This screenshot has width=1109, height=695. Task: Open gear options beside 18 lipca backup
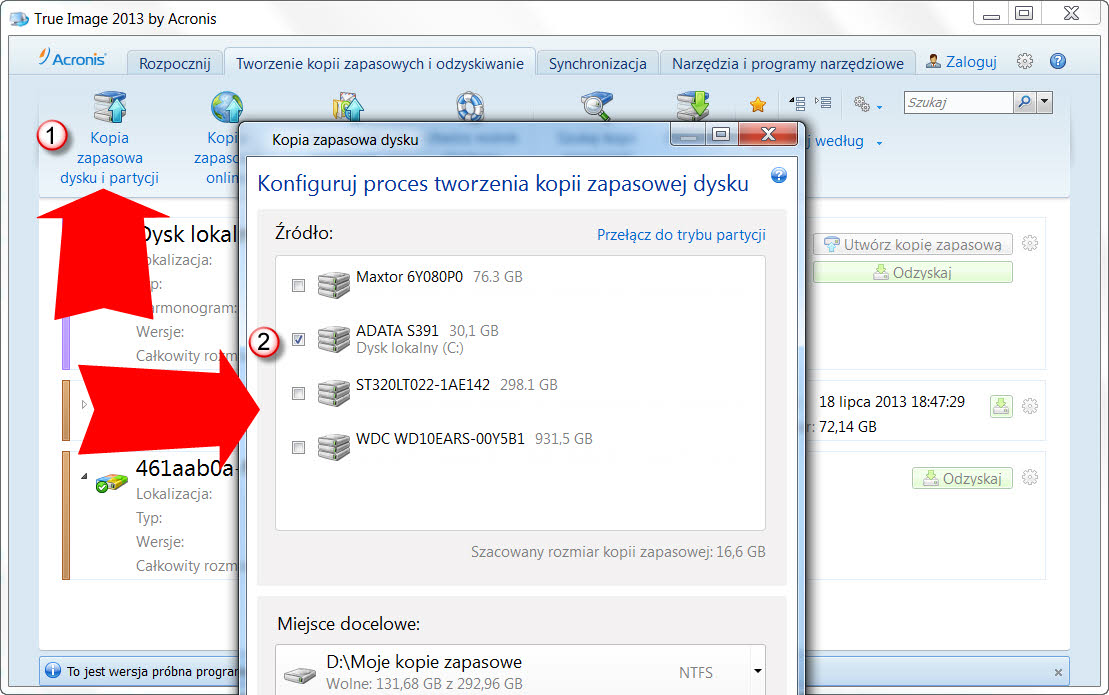tap(1030, 406)
